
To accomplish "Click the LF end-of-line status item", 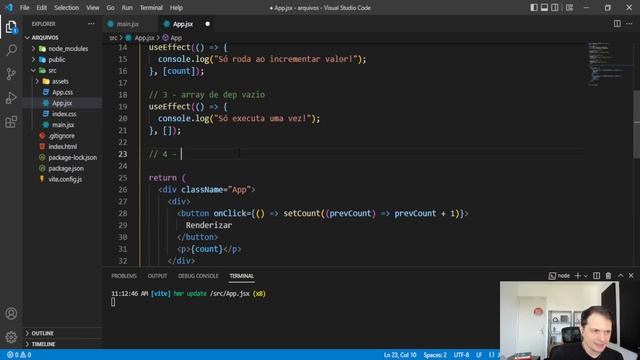I will 479,355.
